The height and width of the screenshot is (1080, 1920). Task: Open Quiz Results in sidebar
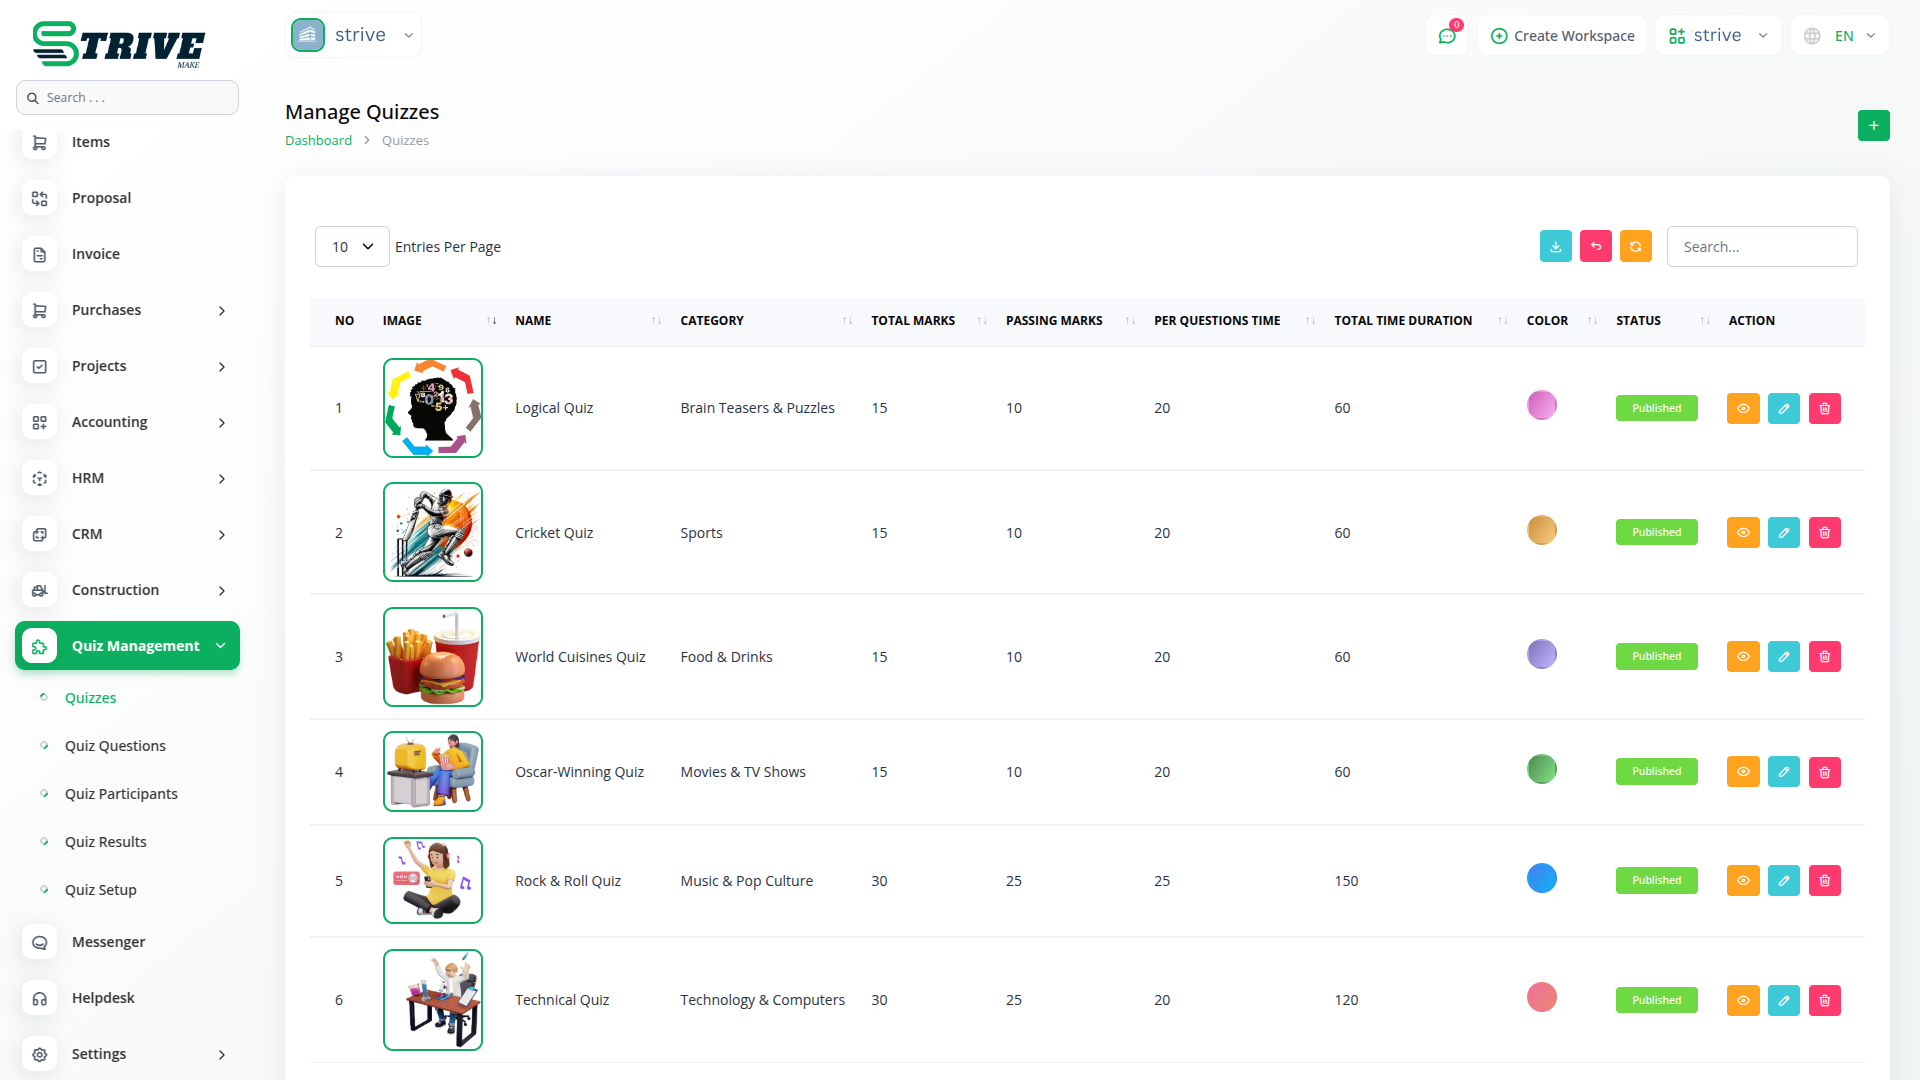click(105, 842)
